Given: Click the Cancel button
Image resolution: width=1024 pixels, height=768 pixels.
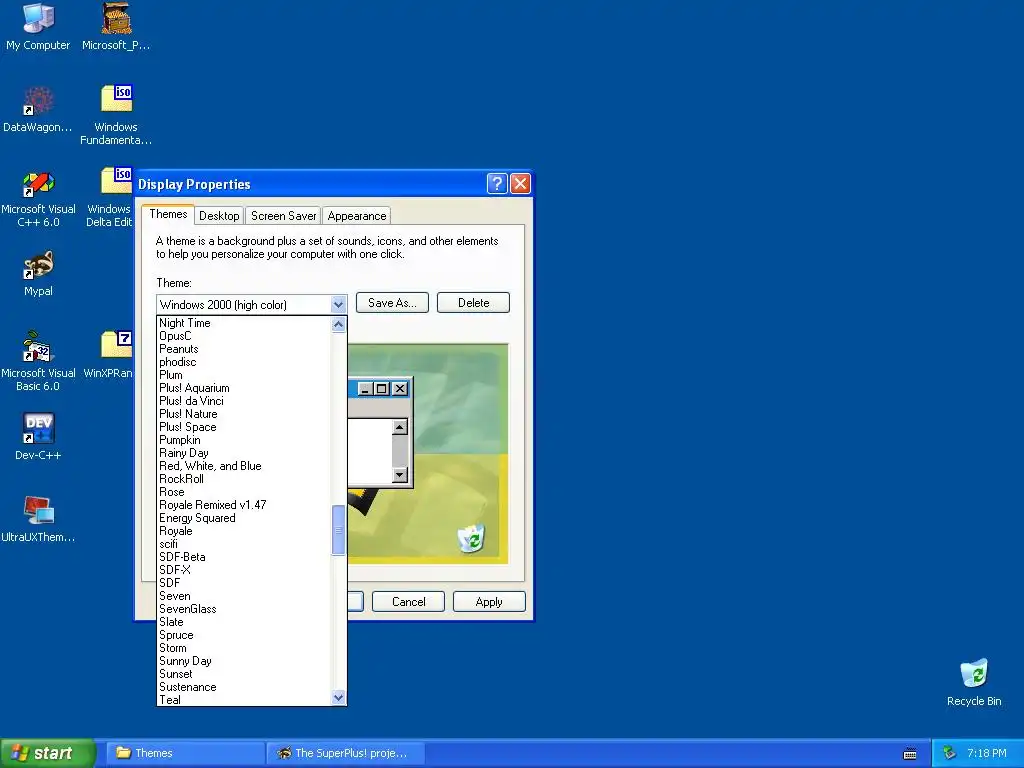Looking at the screenshot, I should pyautogui.click(x=408, y=601).
